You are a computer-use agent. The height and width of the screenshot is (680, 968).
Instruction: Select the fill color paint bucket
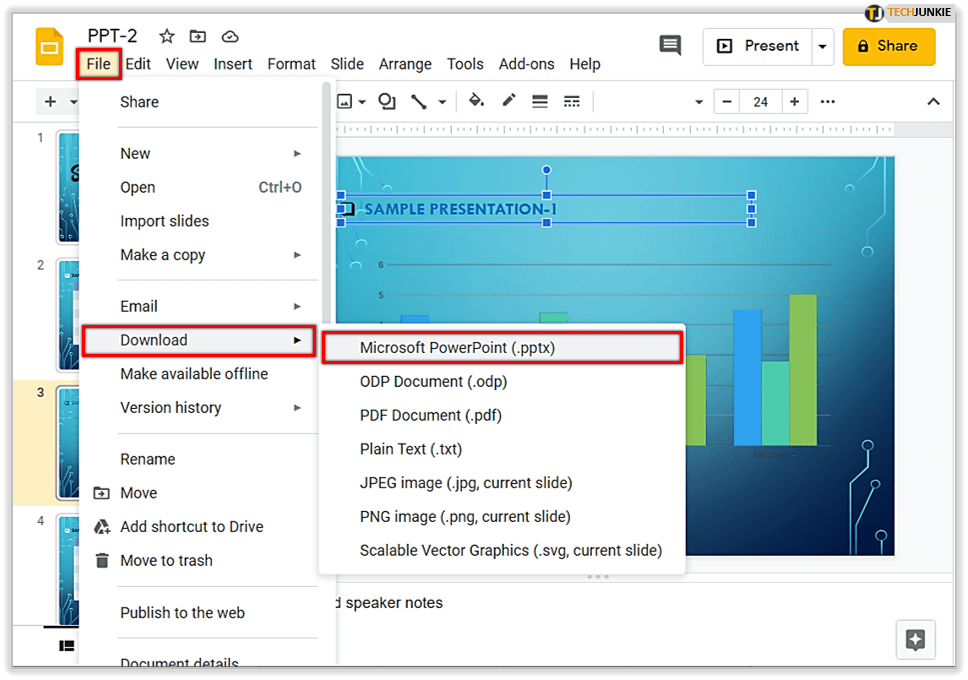(x=476, y=101)
